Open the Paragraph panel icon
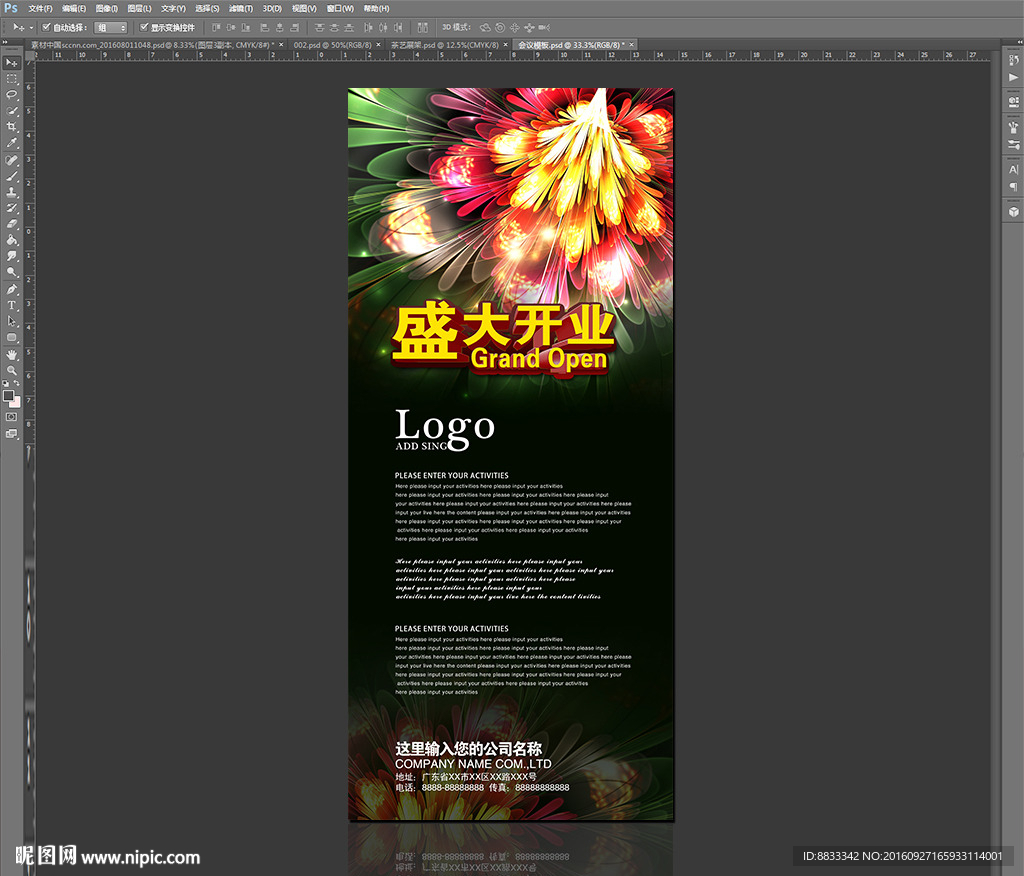 [x=1014, y=187]
